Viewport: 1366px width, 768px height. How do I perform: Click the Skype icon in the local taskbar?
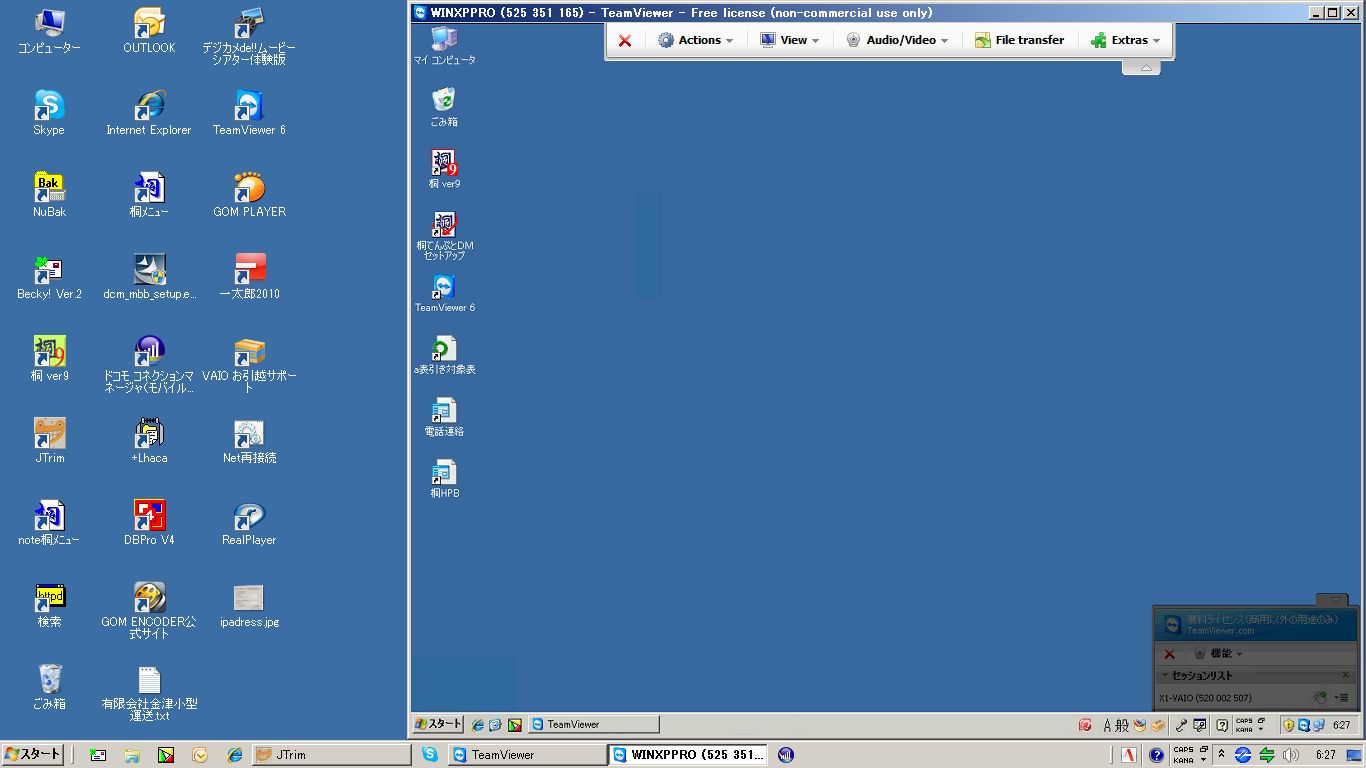tap(430, 755)
